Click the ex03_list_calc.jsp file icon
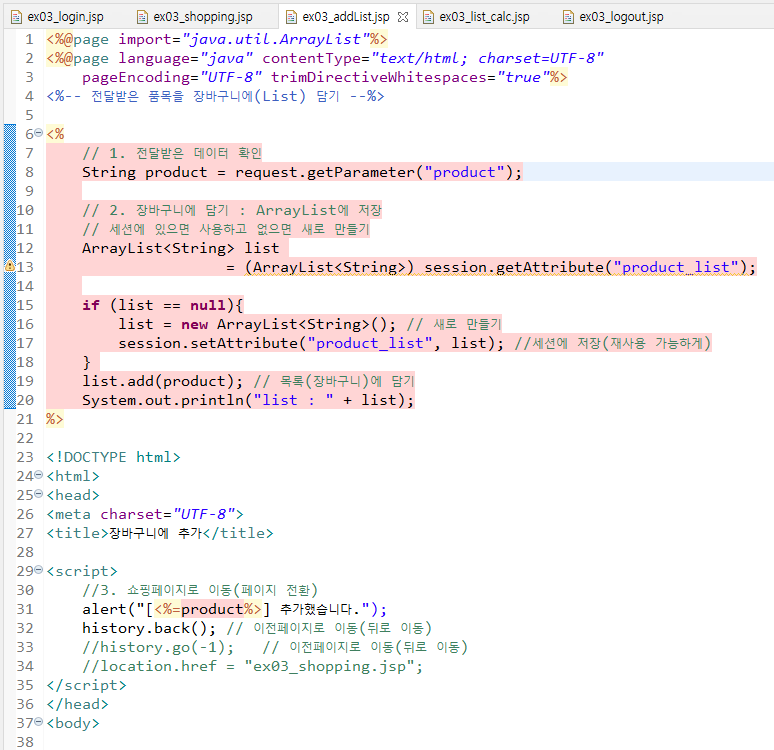The image size is (774, 750). [x=428, y=17]
